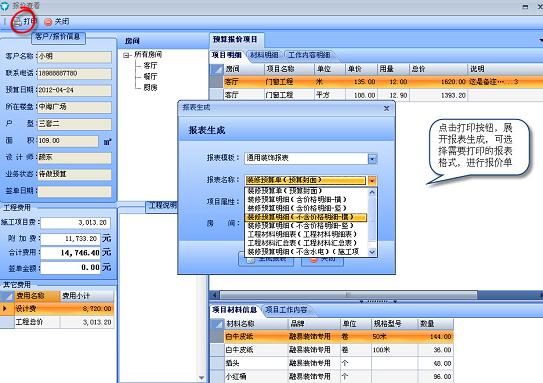This screenshot has width=543, height=383.
Task: Select the 工程总价 row in 其它费用
Action: 57,322
